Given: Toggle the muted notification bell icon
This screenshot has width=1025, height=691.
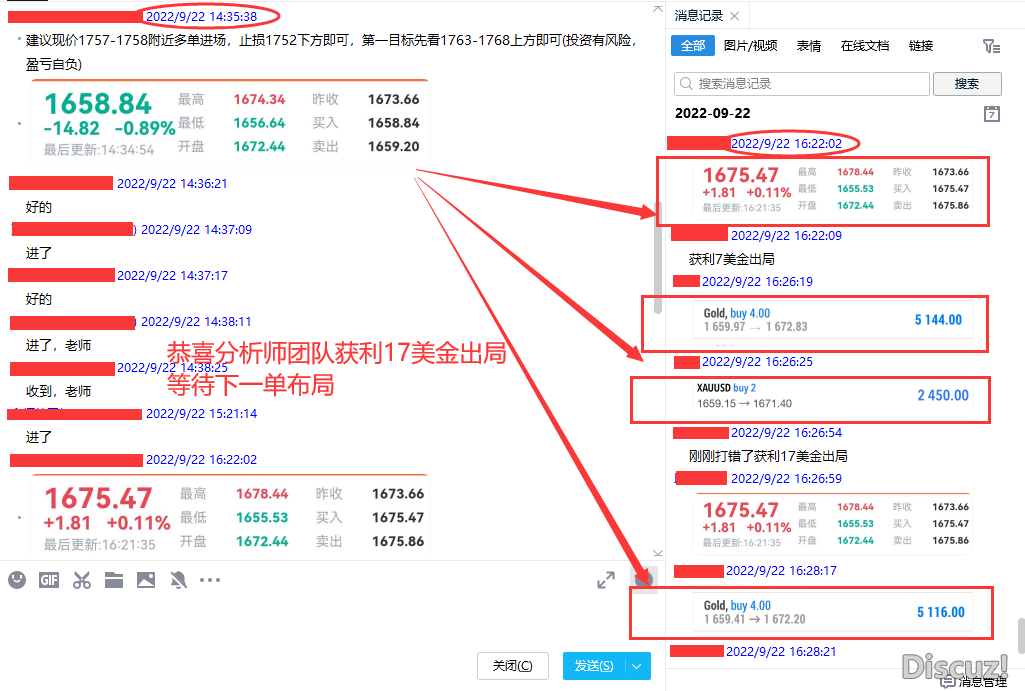Looking at the screenshot, I should [x=178, y=580].
